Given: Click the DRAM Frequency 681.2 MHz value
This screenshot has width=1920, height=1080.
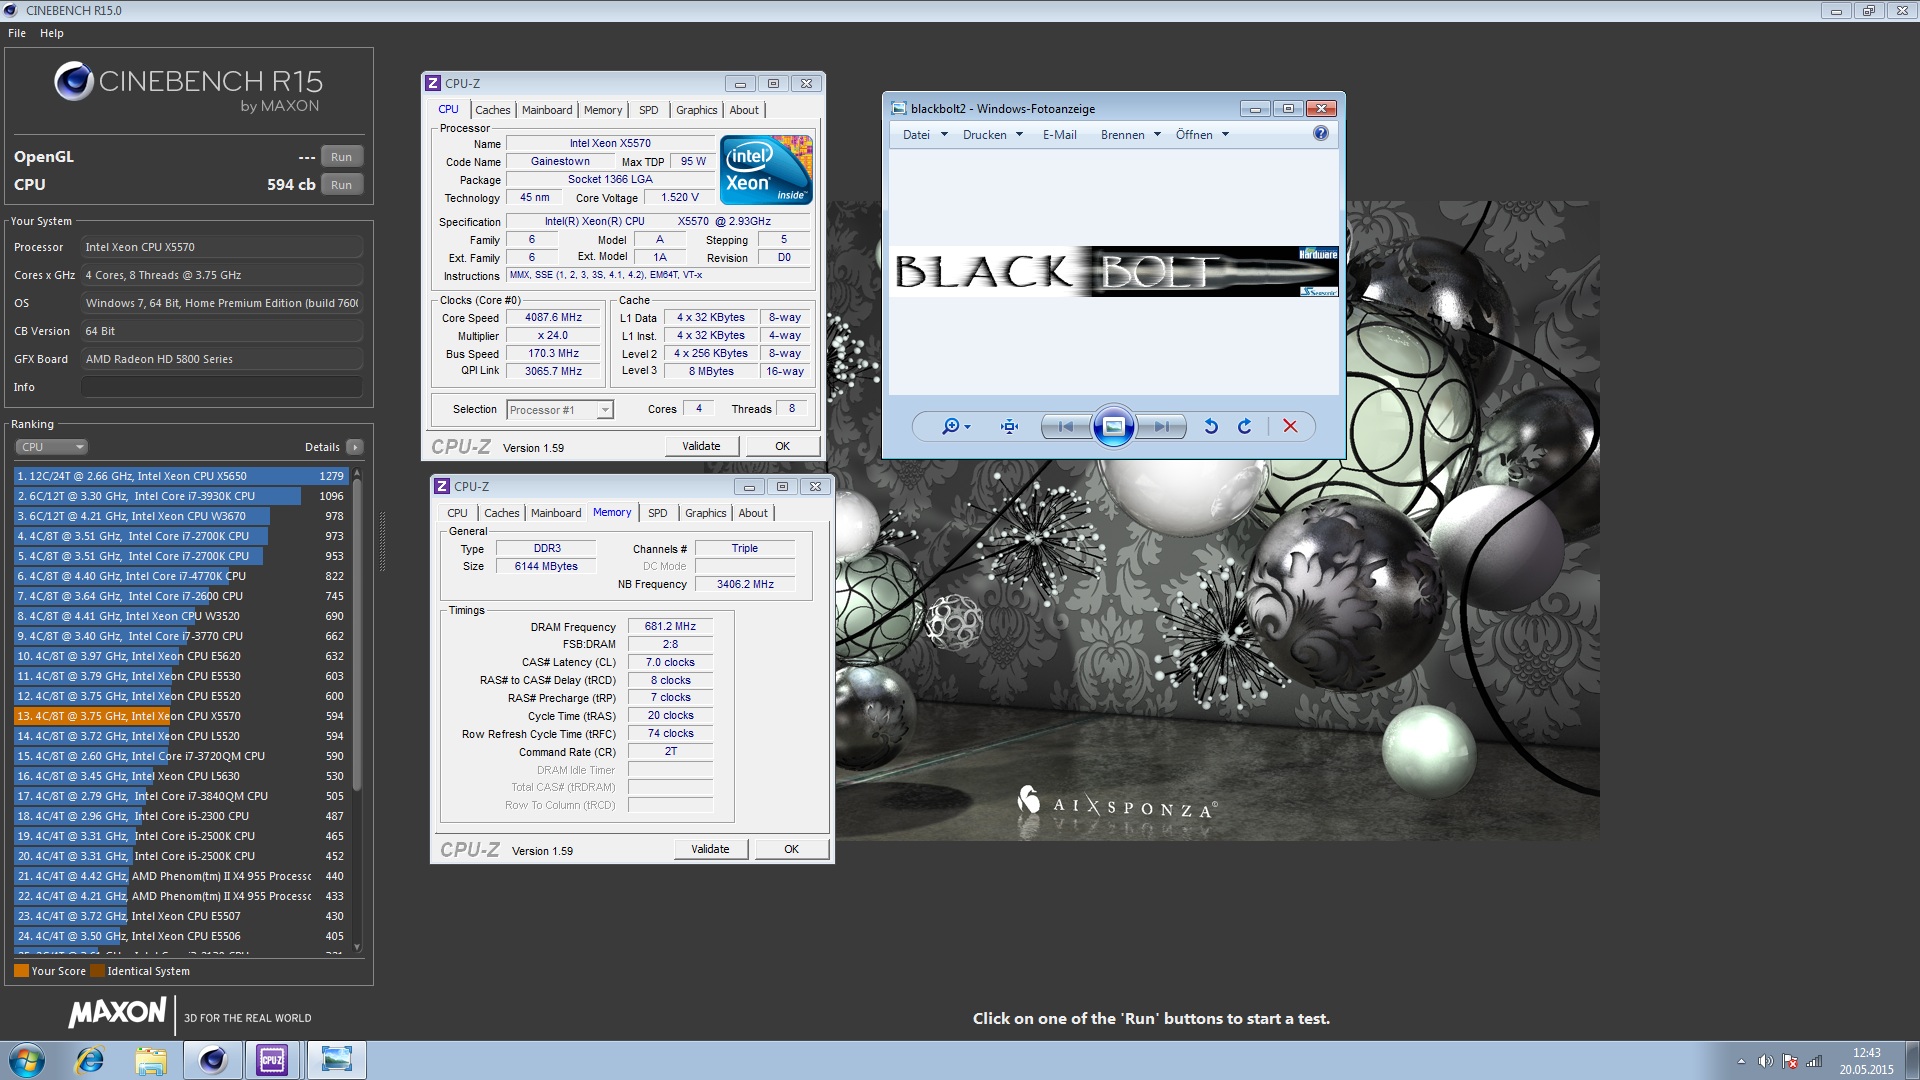Looking at the screenshot, I should coord(670,627).
